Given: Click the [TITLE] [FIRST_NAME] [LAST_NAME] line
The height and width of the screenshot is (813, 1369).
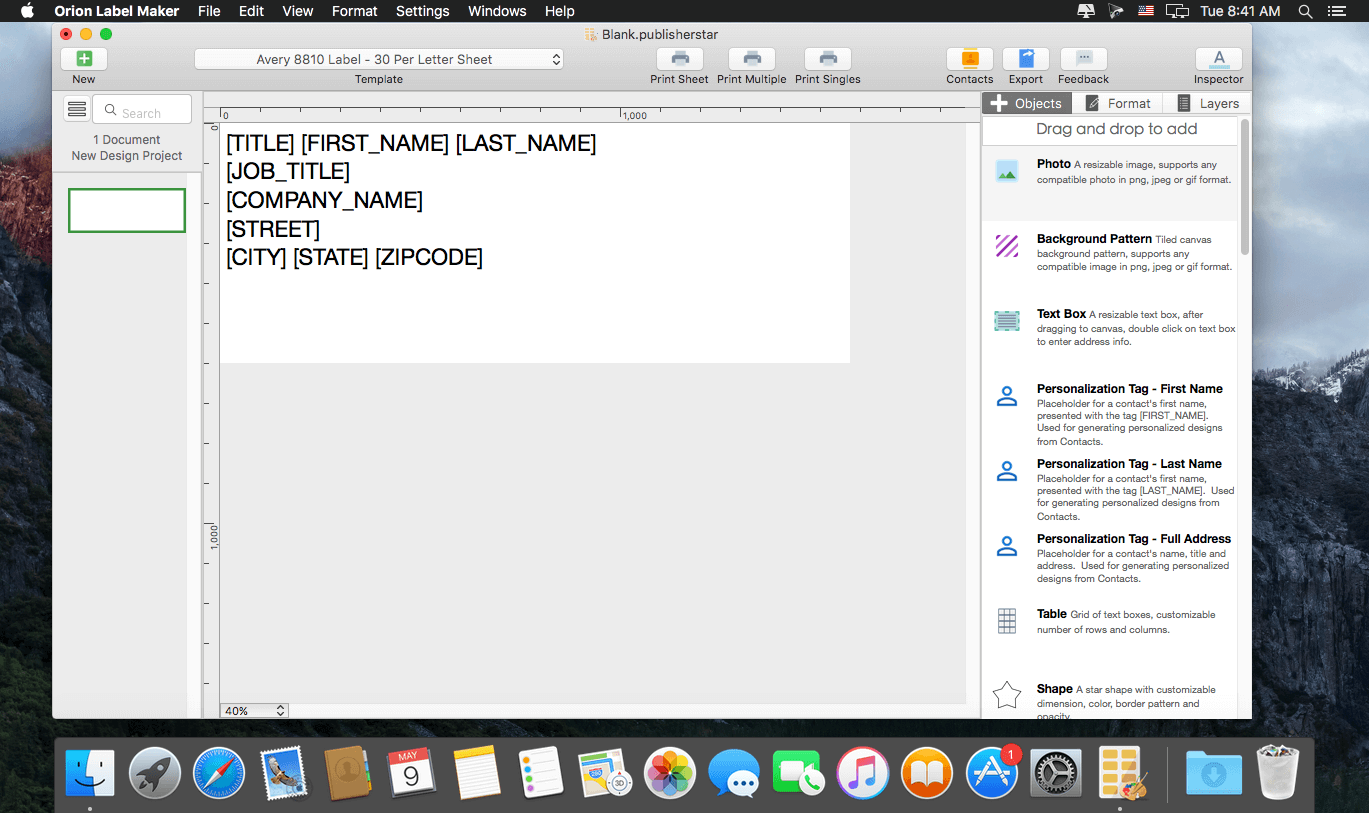Looking at the screenshot, I should tap(411, 143).
